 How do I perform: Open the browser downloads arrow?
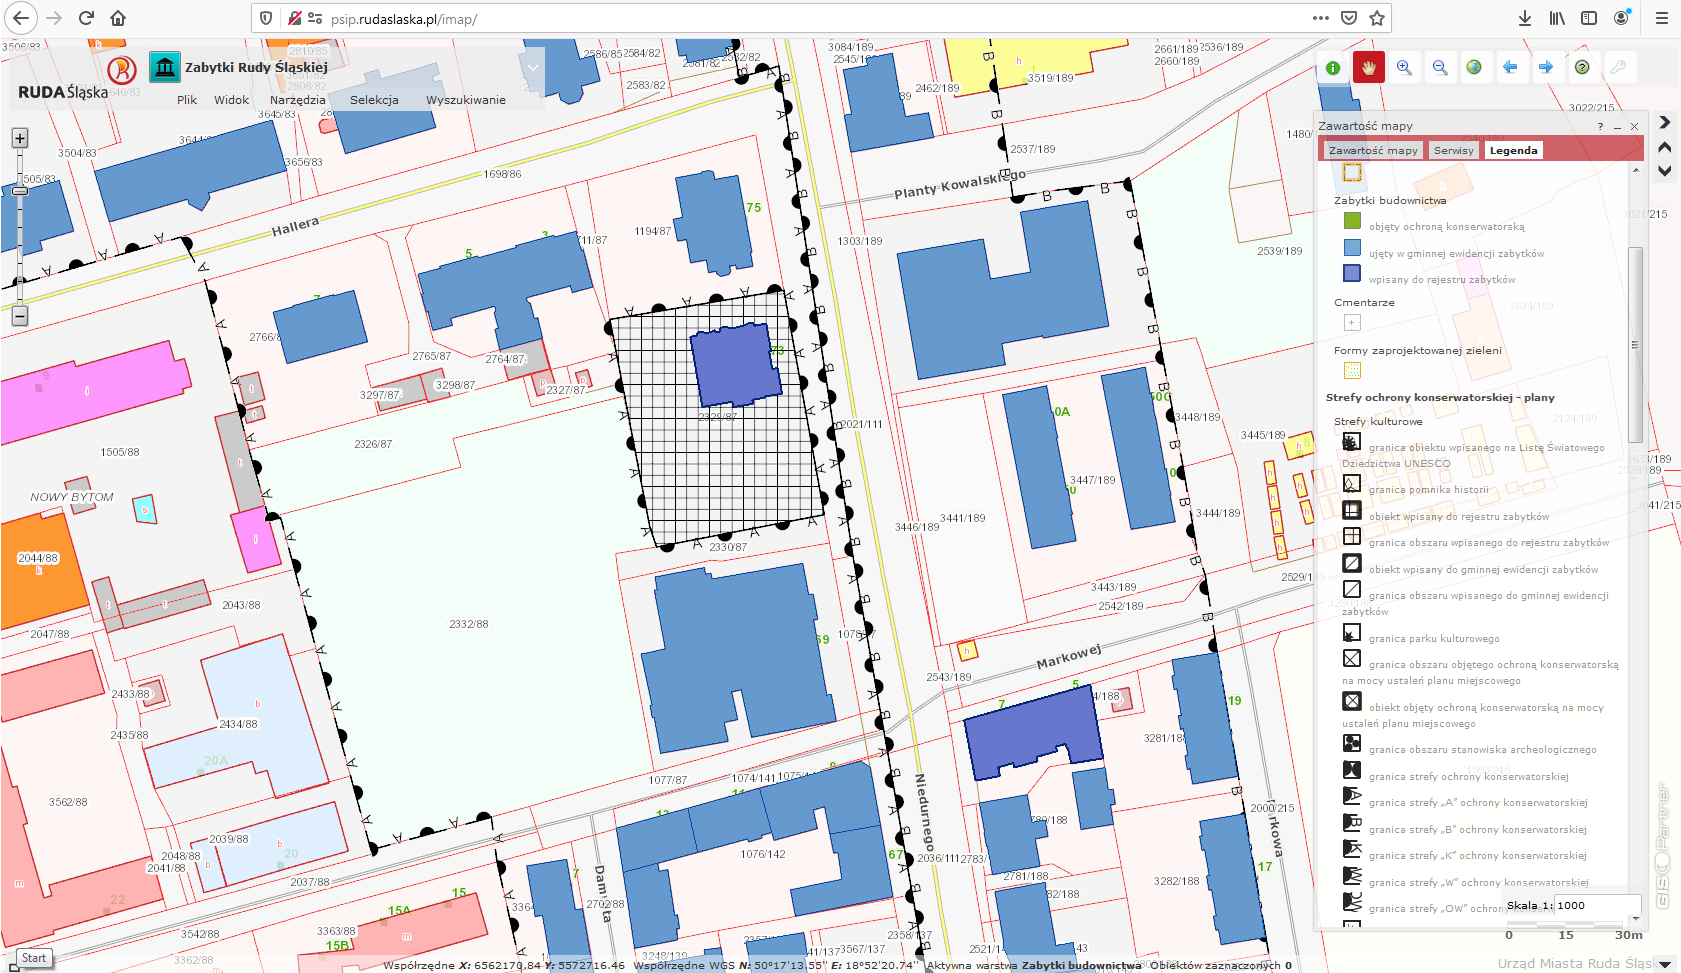click(x=1525, y=18)
